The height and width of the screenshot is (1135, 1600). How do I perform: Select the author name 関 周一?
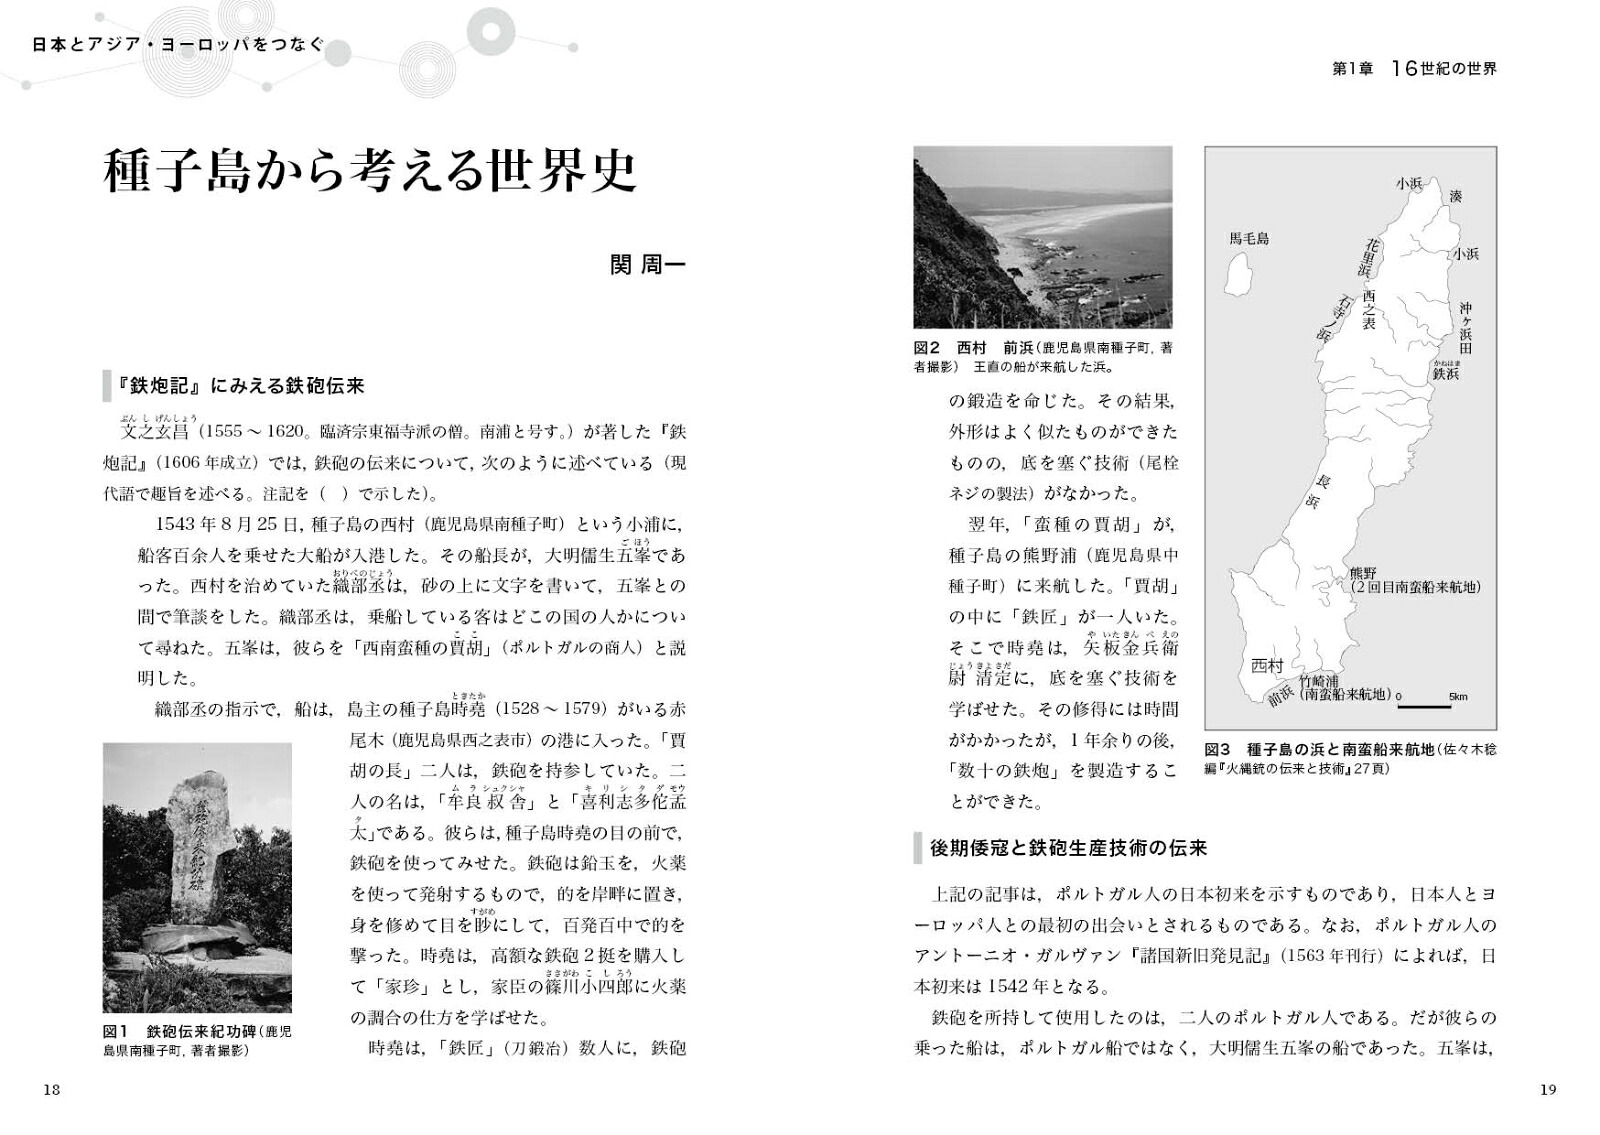click(648, 266)
